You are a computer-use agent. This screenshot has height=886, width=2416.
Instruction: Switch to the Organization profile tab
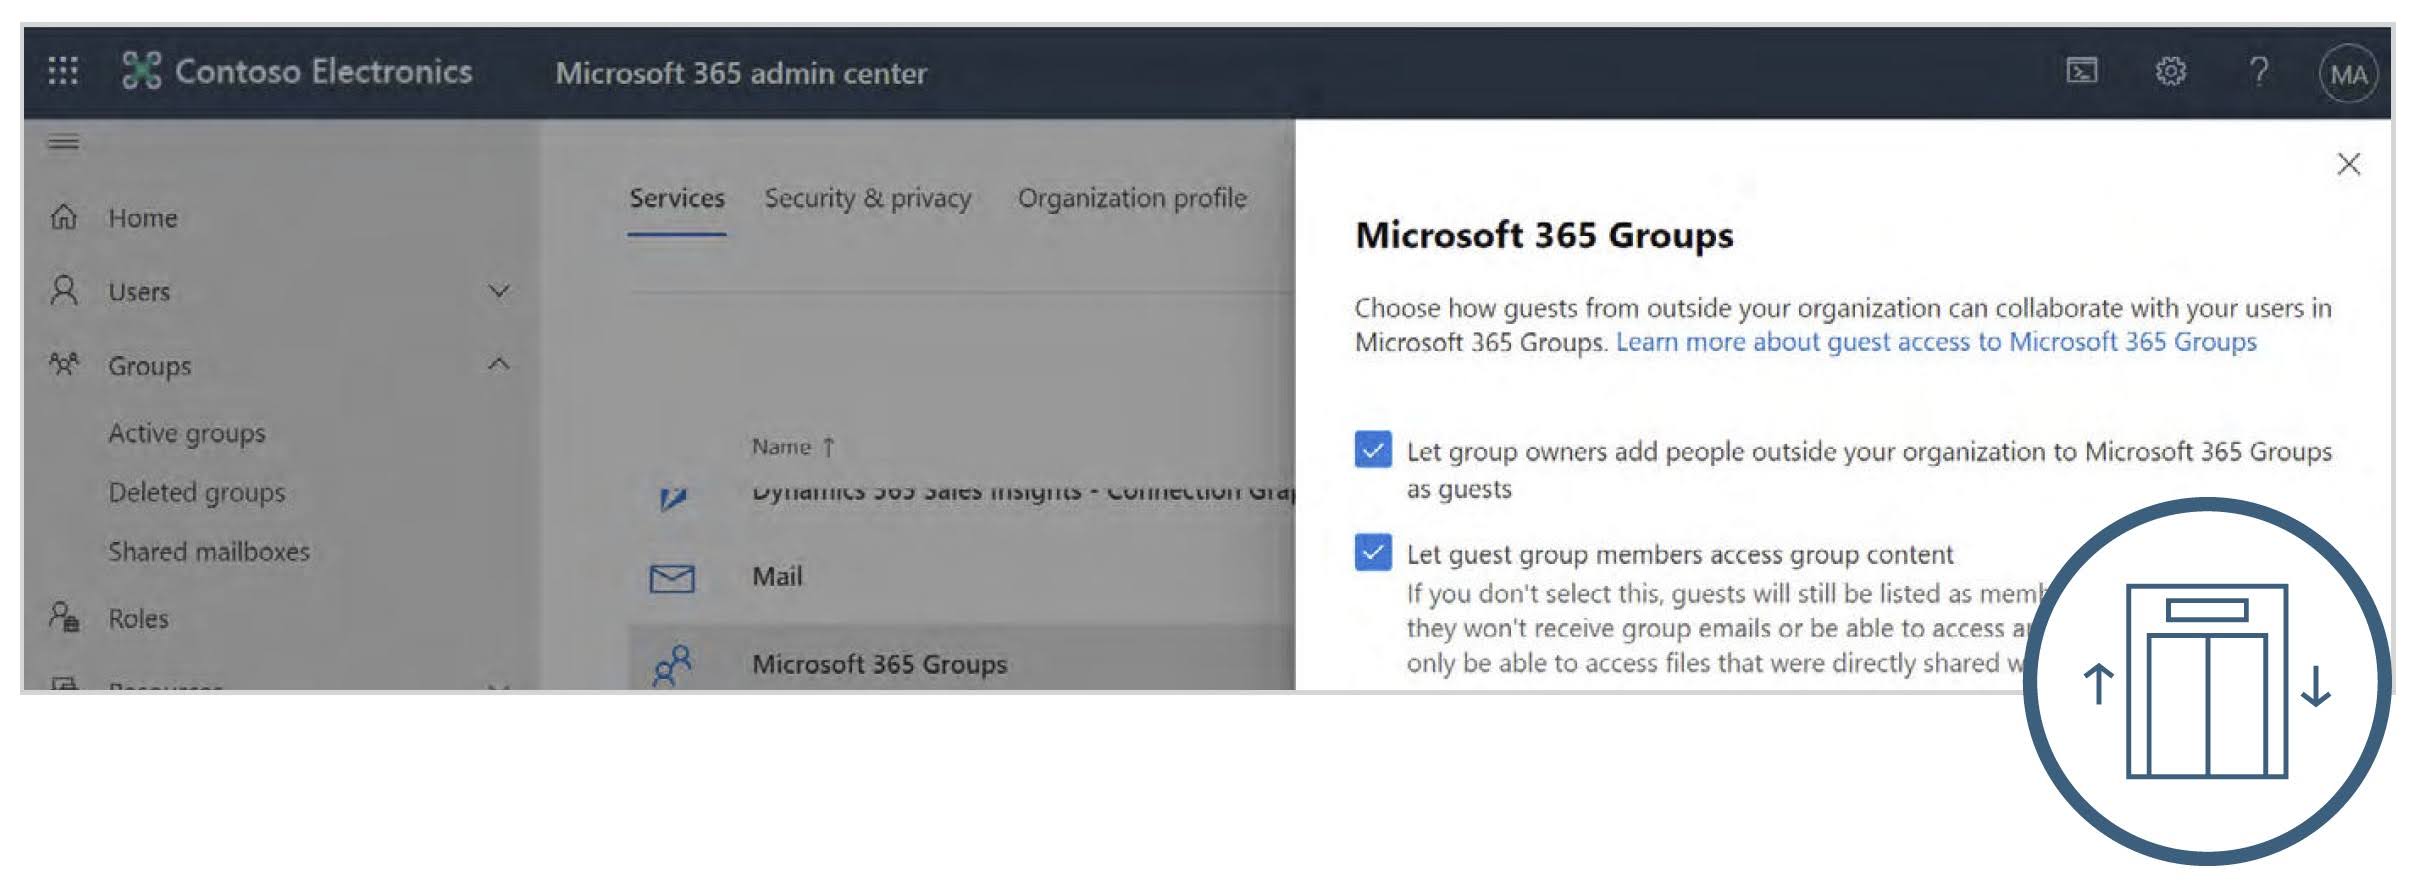click(1132, 198)
